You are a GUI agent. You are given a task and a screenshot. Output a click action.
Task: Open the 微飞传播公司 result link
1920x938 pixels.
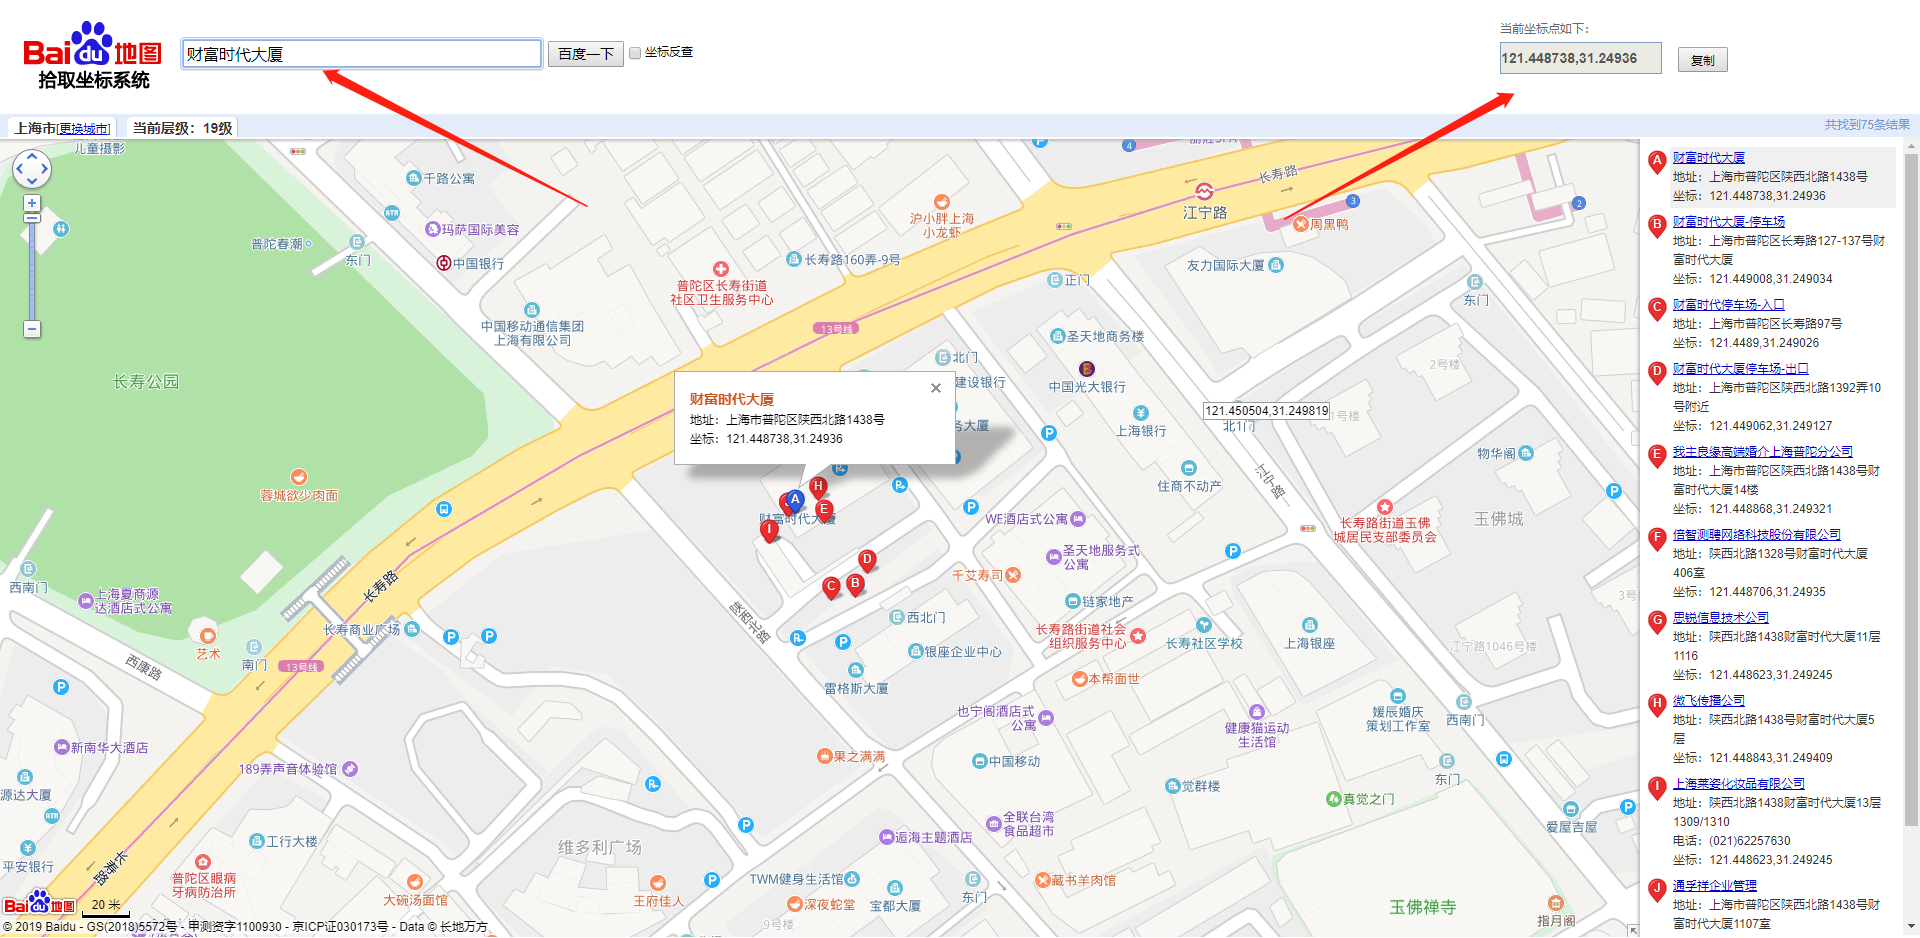(x=1709, y=701)
